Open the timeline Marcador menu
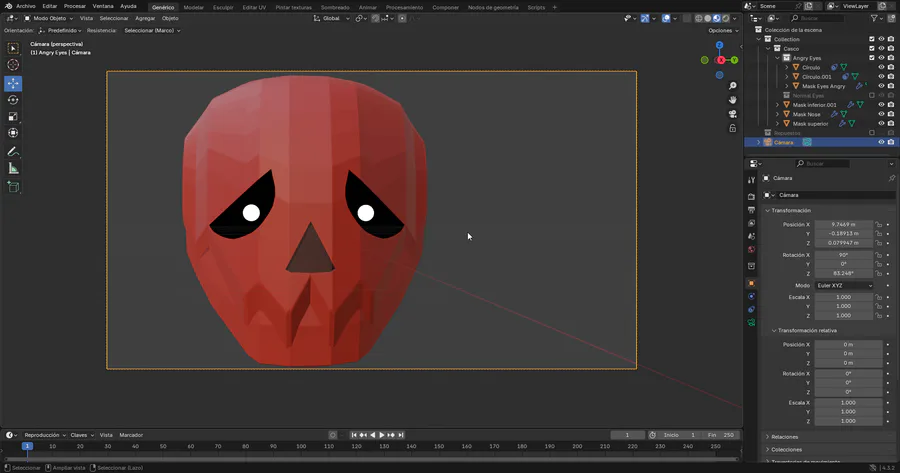Image resolution: width=900 pixels, height=473 pixels. (x=131, y=435)
